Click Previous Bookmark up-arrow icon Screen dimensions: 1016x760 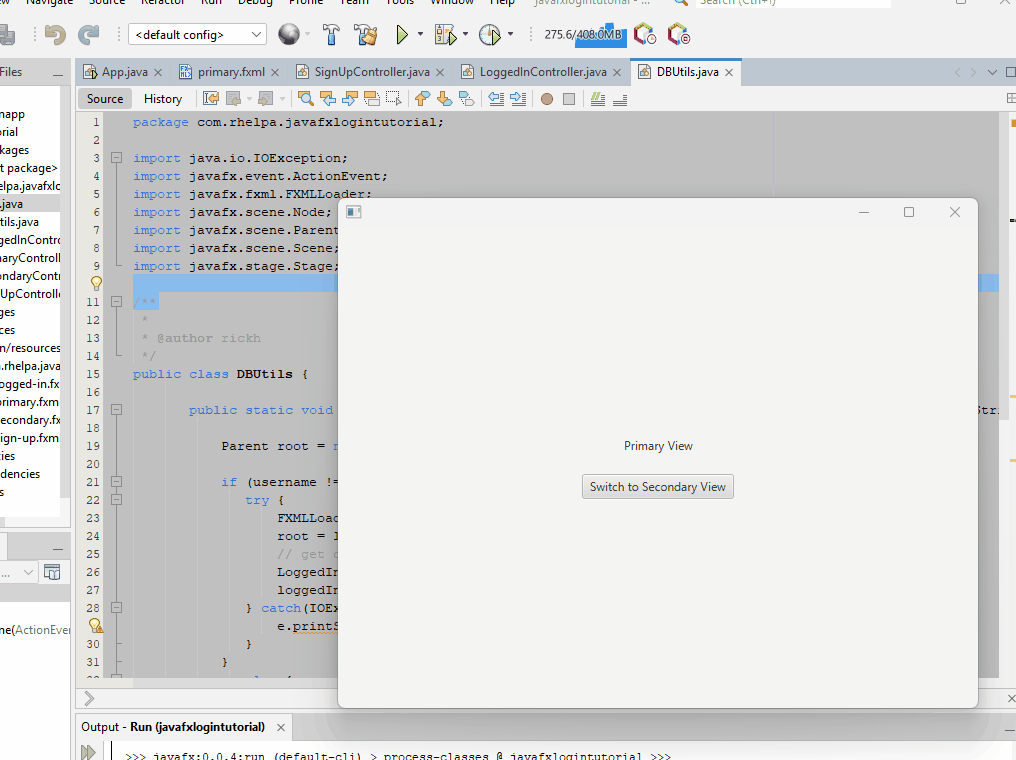tap(422, 98)
